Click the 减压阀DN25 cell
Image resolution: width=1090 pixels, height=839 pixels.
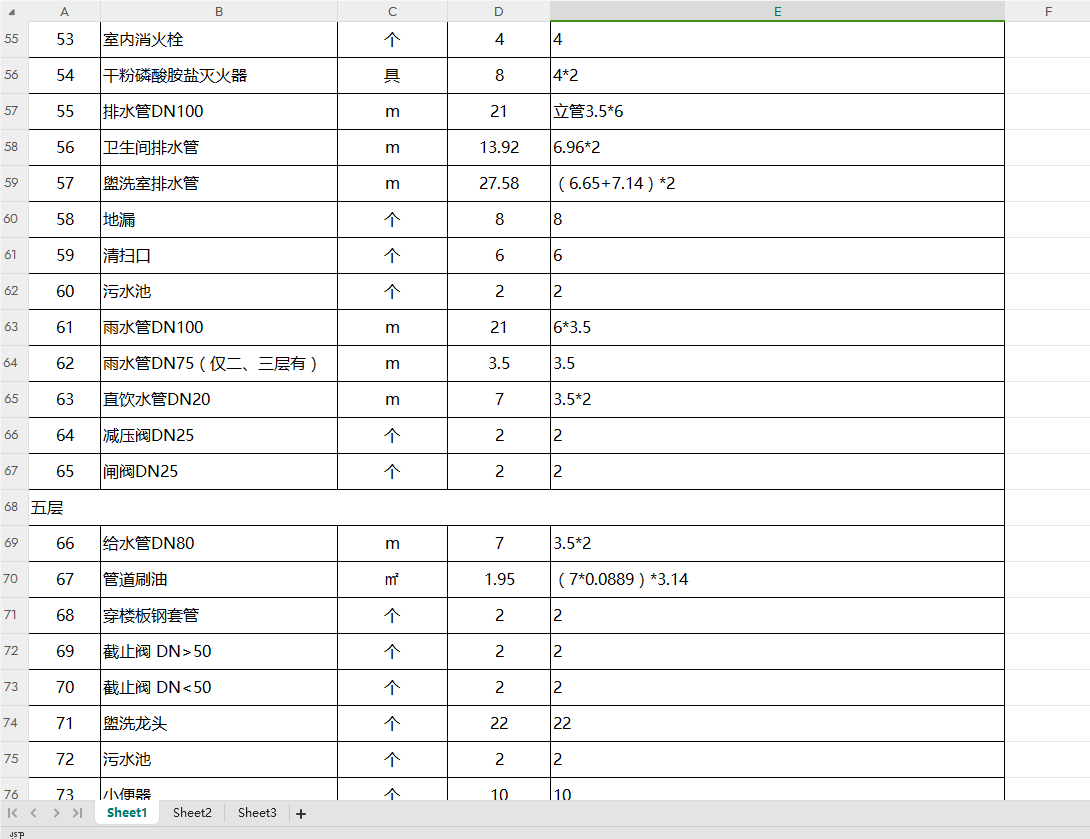tap(219, 435)
